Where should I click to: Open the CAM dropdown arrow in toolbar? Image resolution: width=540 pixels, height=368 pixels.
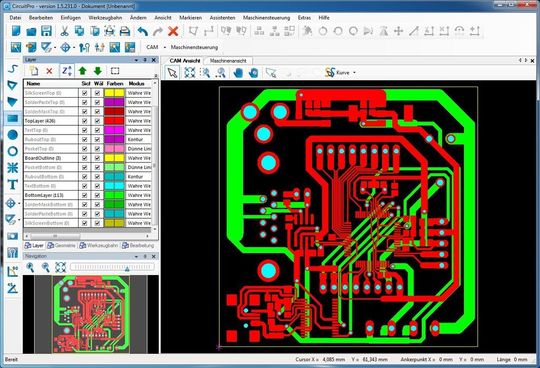(x=165, y=47)
